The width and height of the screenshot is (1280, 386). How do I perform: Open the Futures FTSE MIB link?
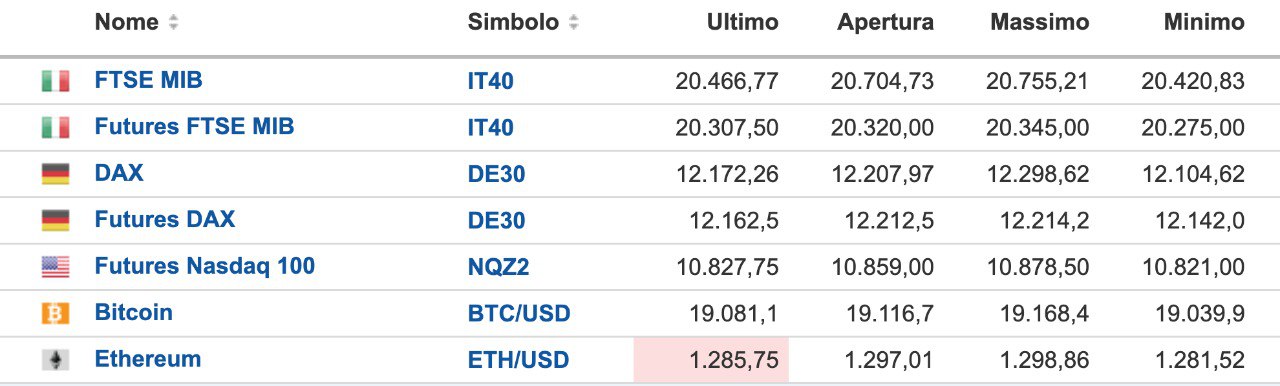(194, 127)
